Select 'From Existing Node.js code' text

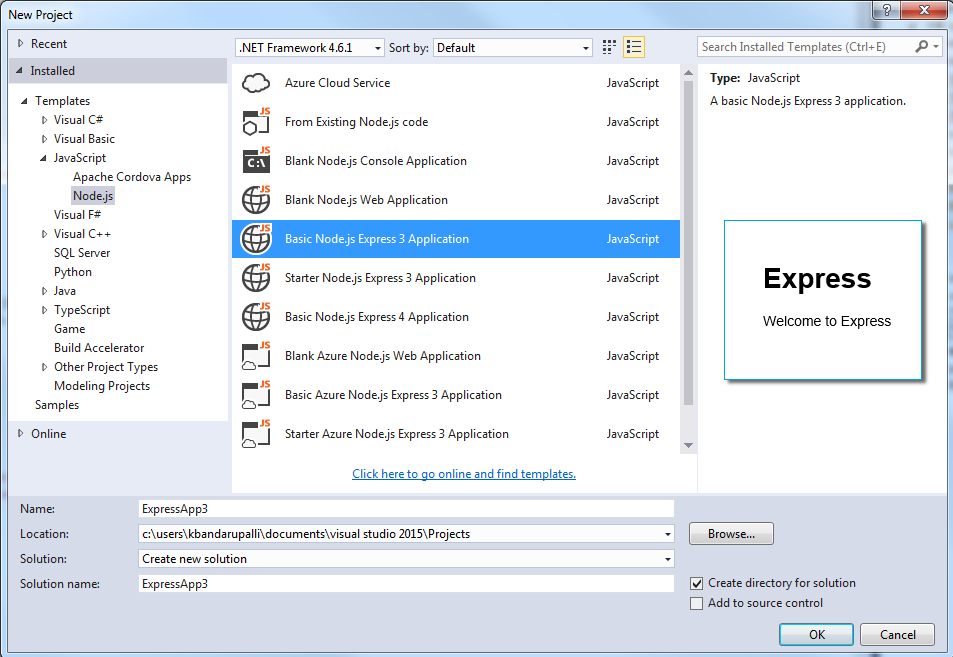[357, 122]
